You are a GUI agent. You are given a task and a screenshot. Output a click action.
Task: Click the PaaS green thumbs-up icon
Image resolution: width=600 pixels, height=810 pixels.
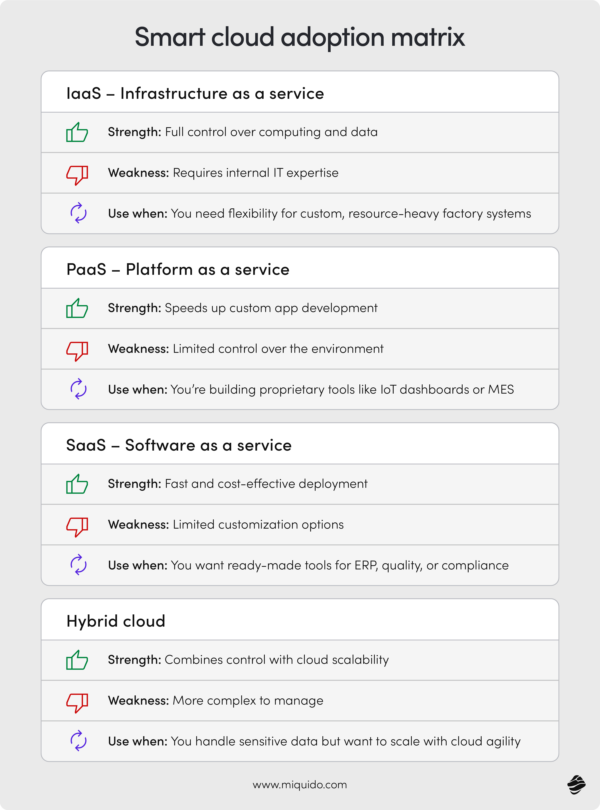pos(77,308)
